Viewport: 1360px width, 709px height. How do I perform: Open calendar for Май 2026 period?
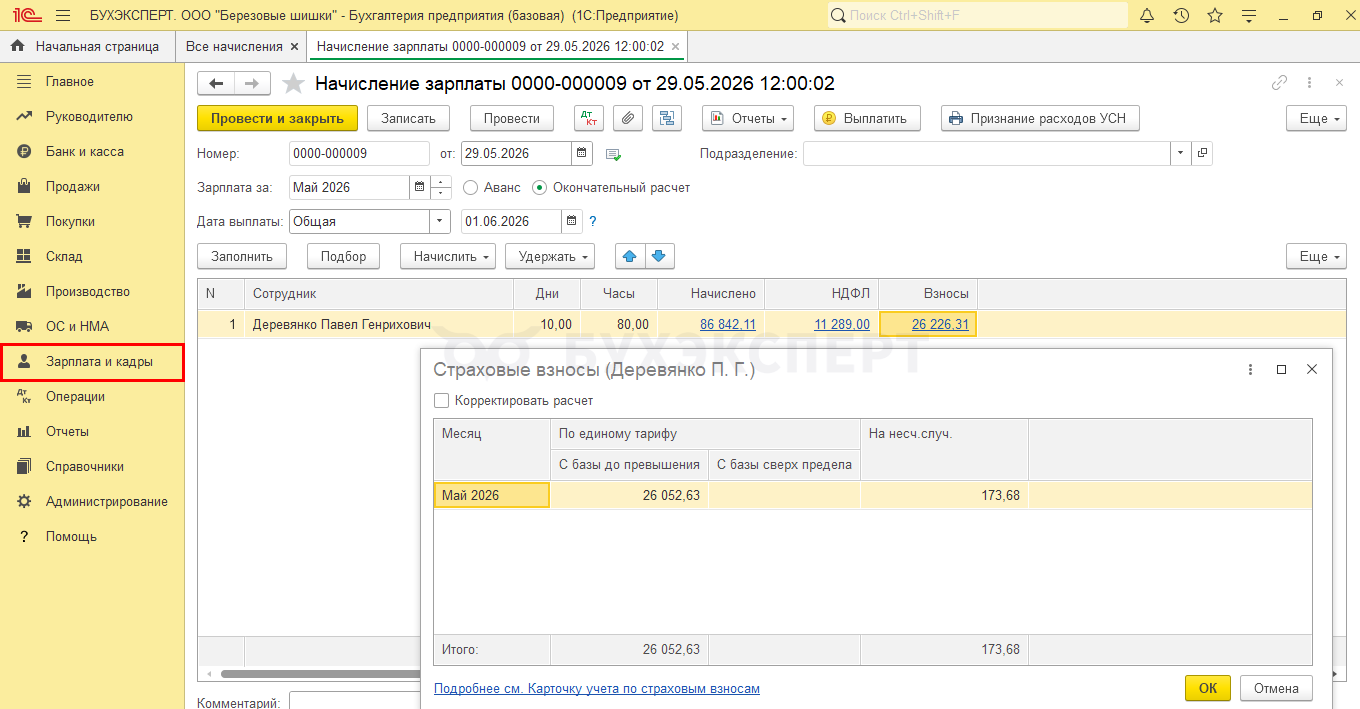click(x=419, y=188)
